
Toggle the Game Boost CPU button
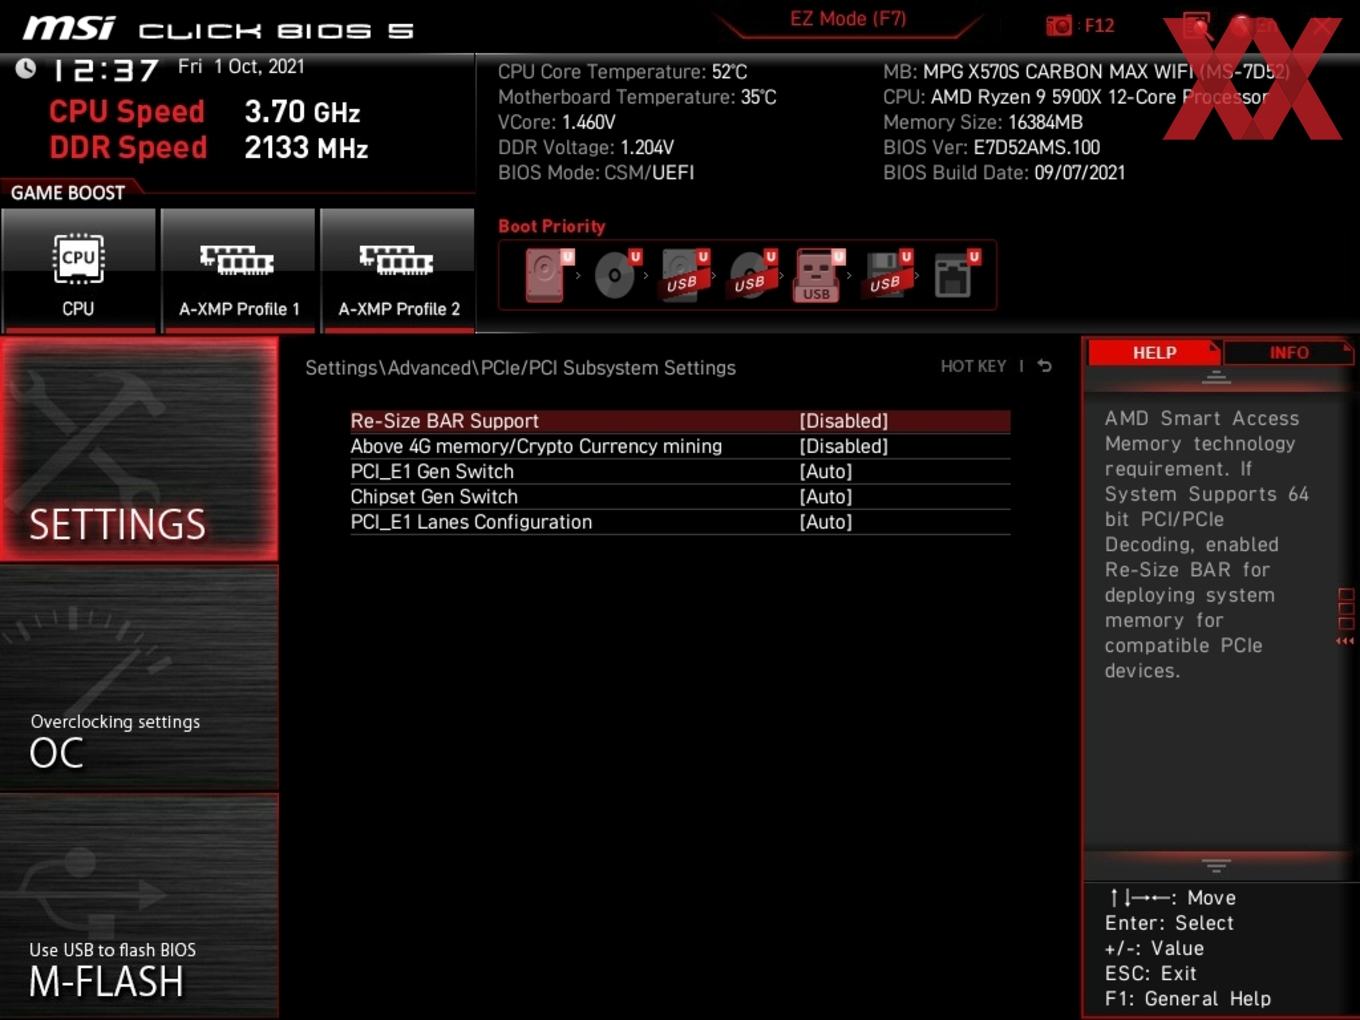[x=78, y=270]
